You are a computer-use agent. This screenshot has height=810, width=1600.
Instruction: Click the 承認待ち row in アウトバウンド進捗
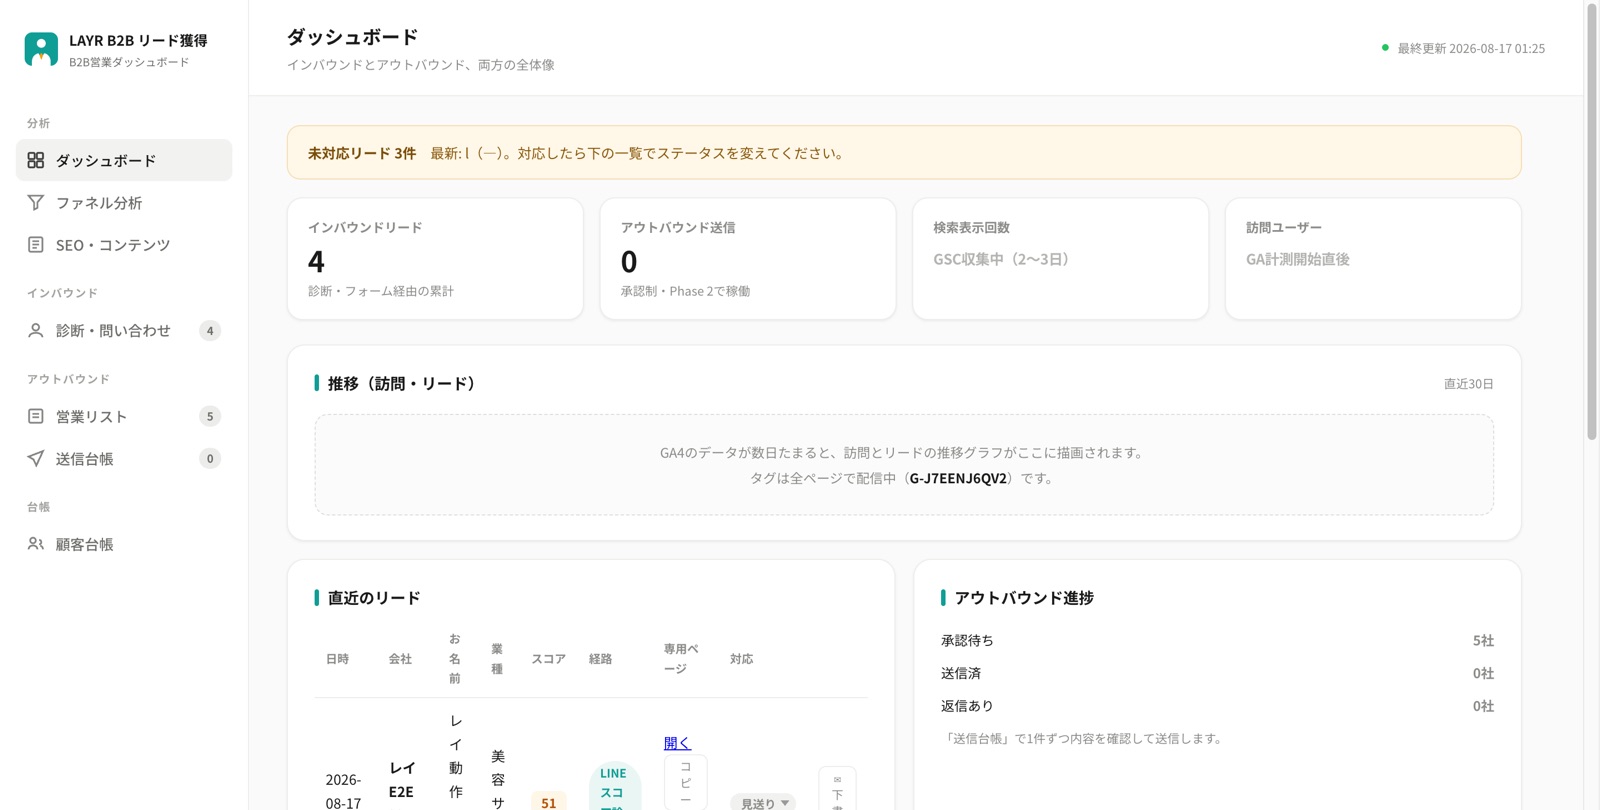tap(1217, 640)
